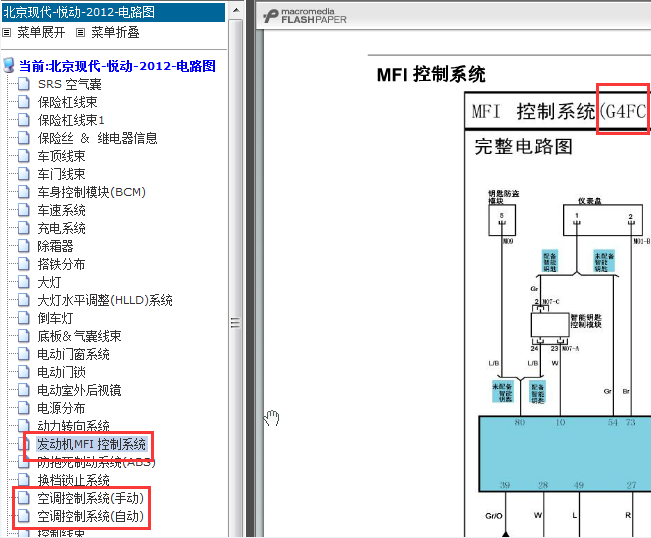Viewport: 651px width, 538px height.
Task: Open 保险丝 & 继电器信息 page
Action: pyautogui.click(x=98, y=138)
